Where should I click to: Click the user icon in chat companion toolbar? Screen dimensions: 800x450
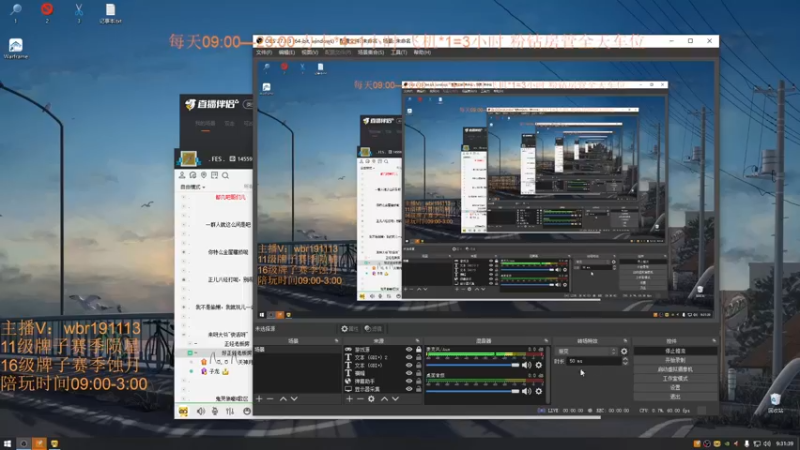(x=182, y=175)
